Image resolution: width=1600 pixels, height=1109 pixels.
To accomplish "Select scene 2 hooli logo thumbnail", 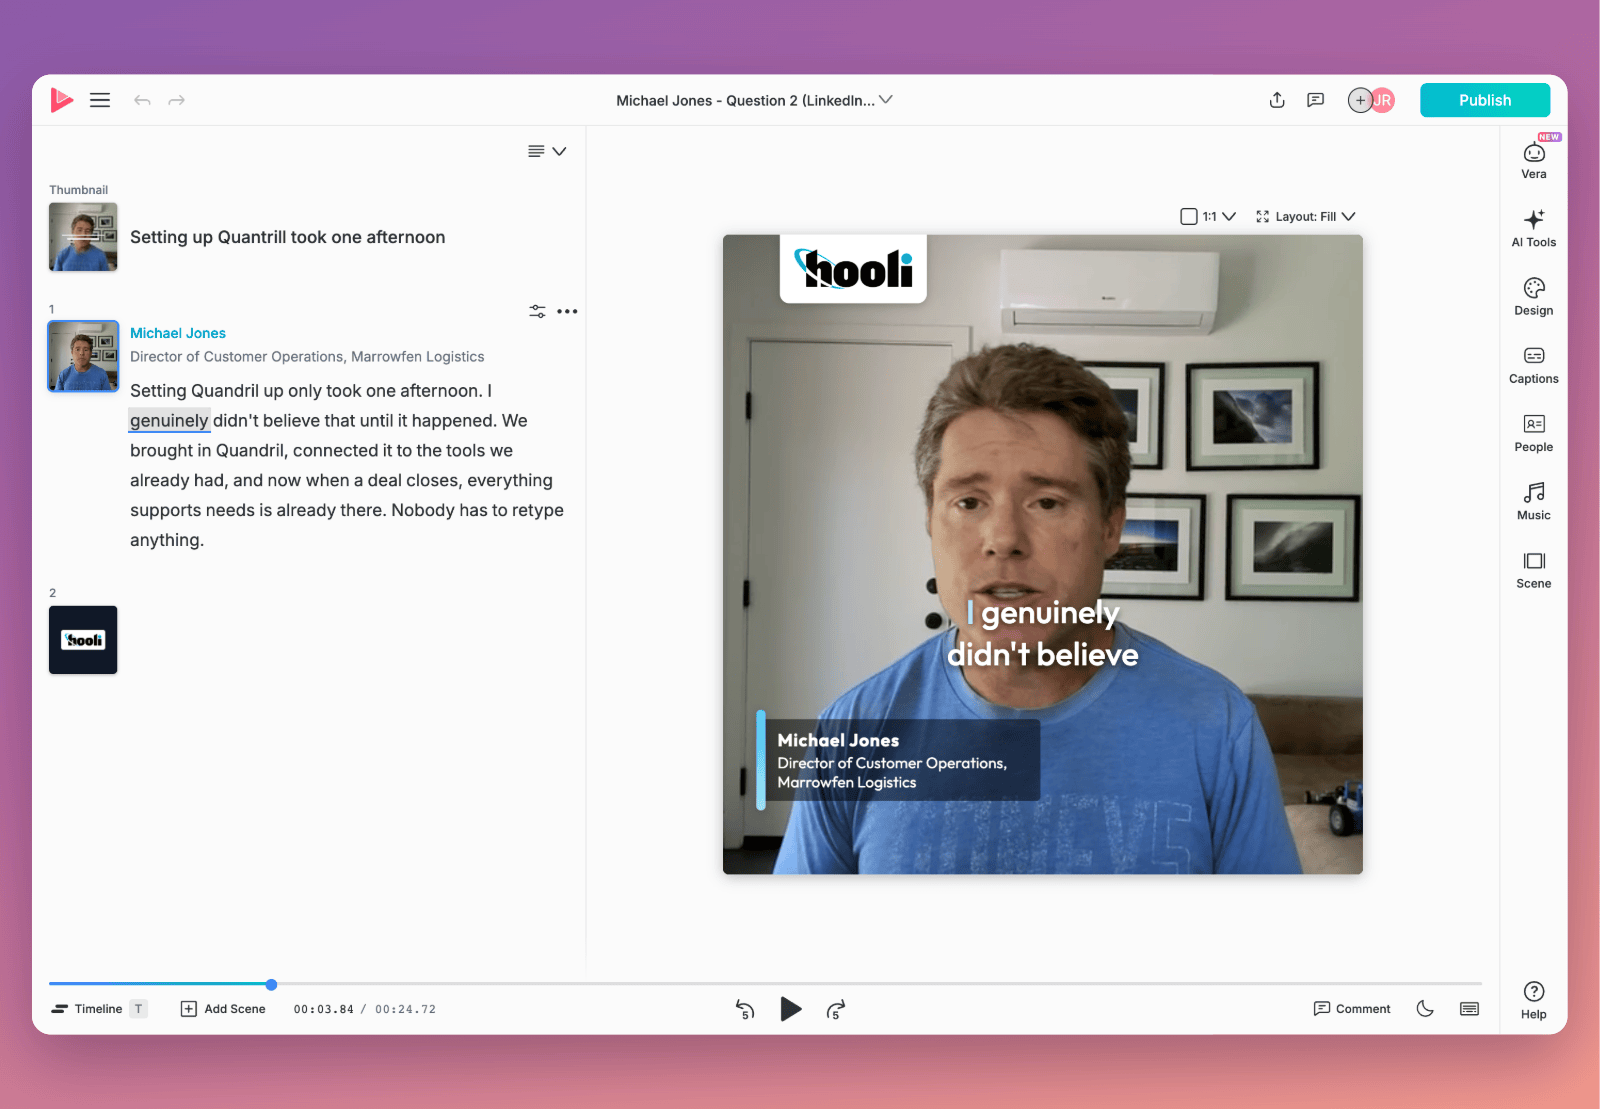I will pos(83,640).
